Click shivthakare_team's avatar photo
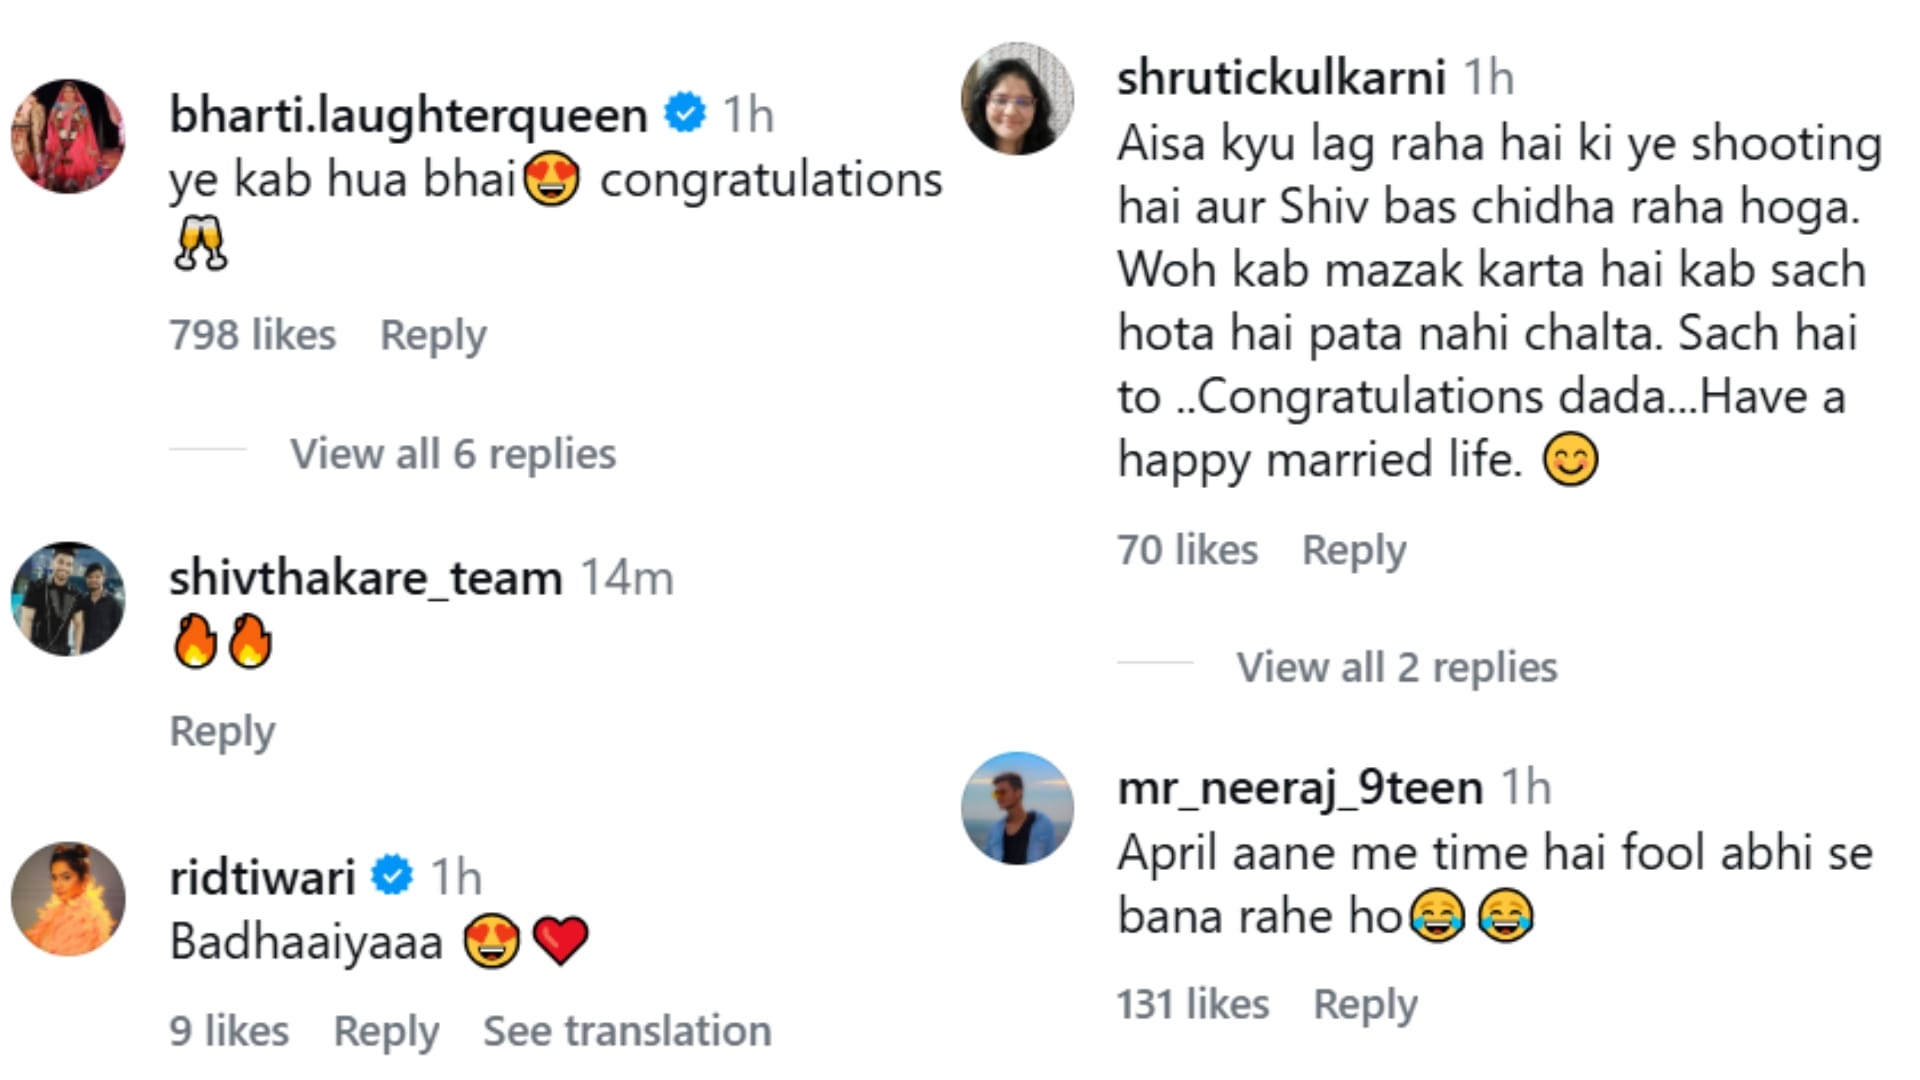 (x=68, y=599)
